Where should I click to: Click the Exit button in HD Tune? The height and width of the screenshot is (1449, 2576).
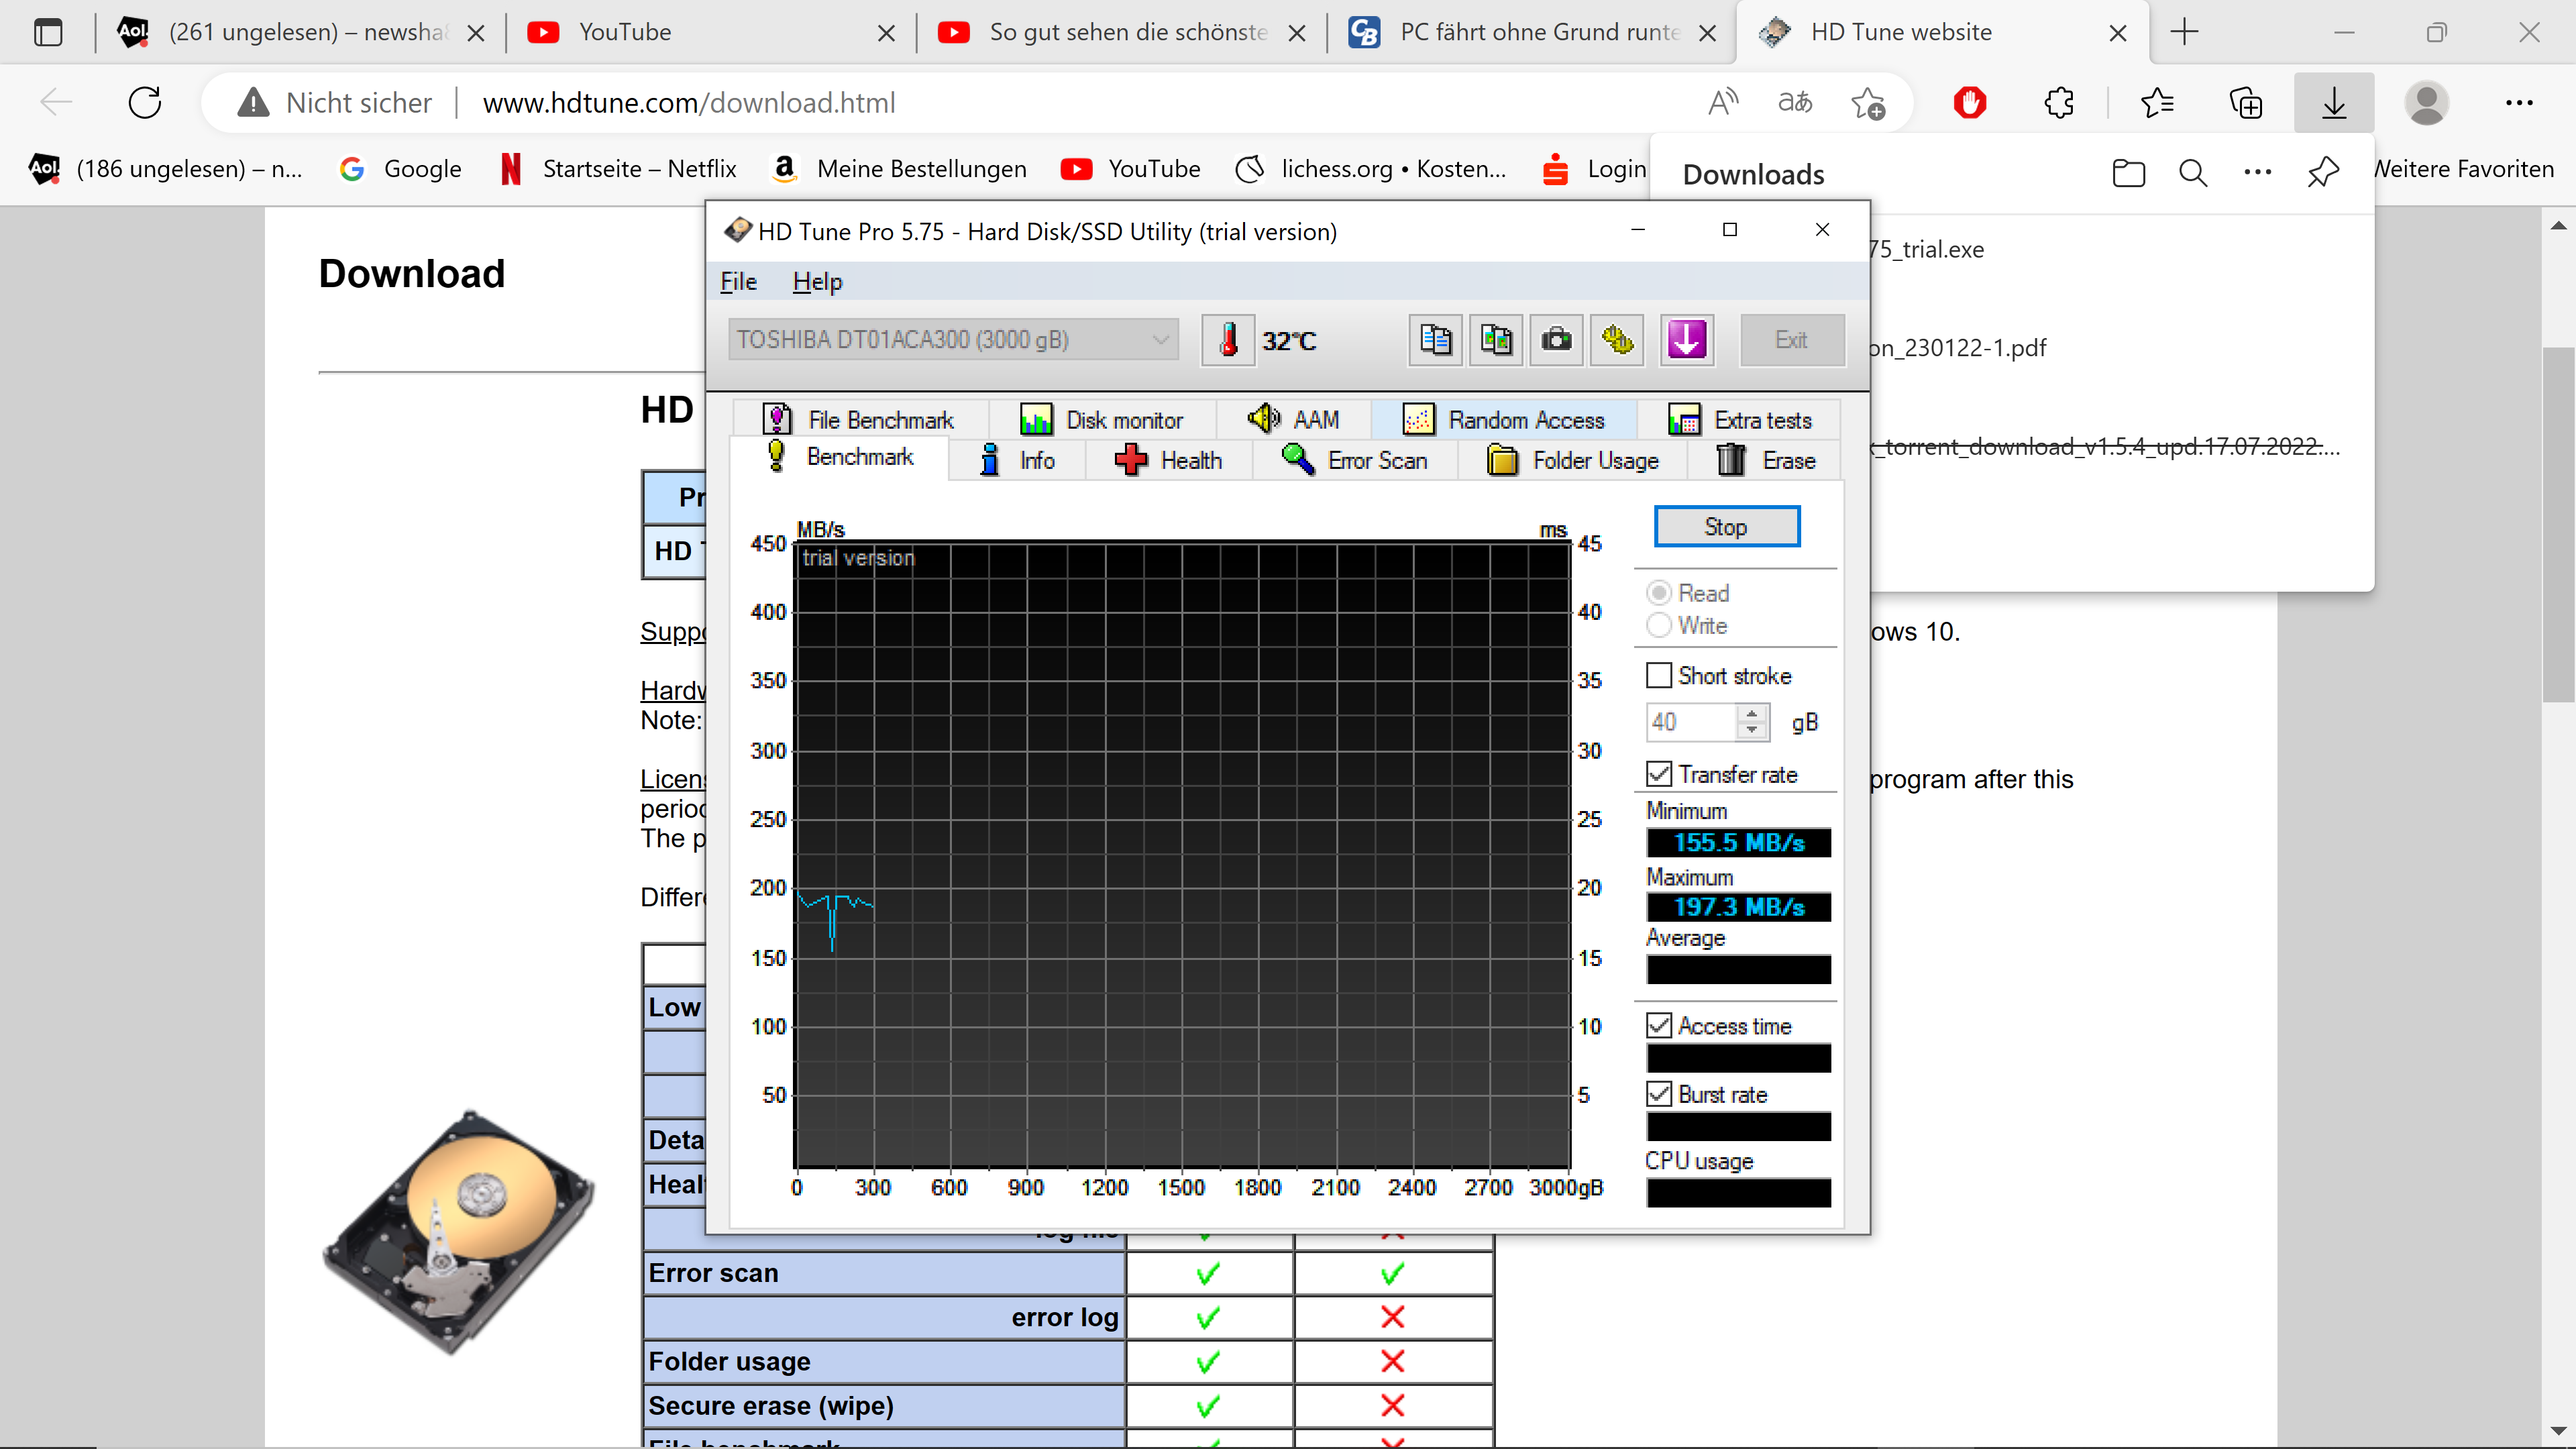[1791, 340]
